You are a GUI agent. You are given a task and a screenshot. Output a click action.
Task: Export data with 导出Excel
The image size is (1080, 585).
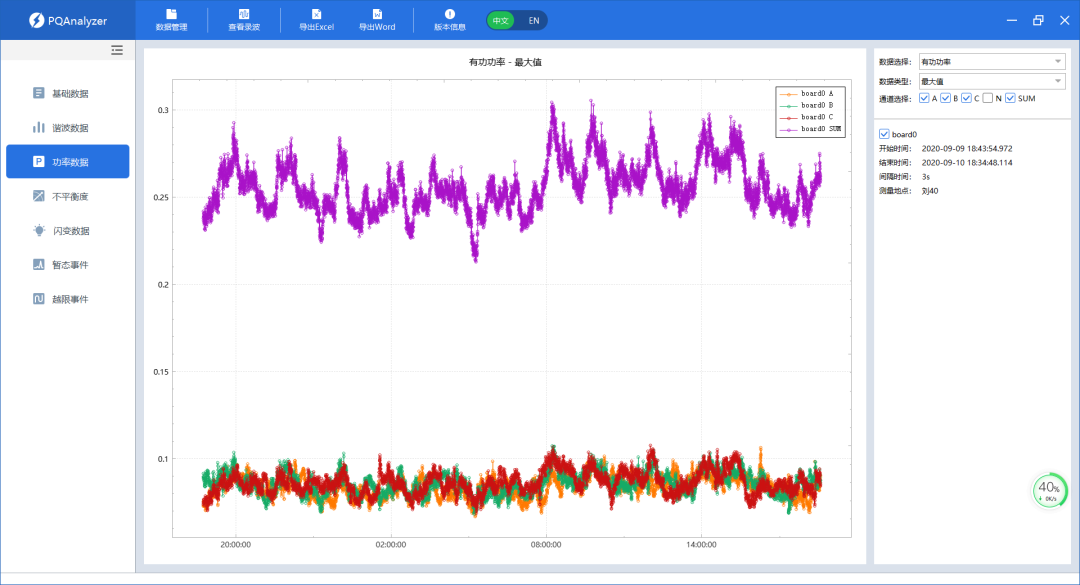316,20
